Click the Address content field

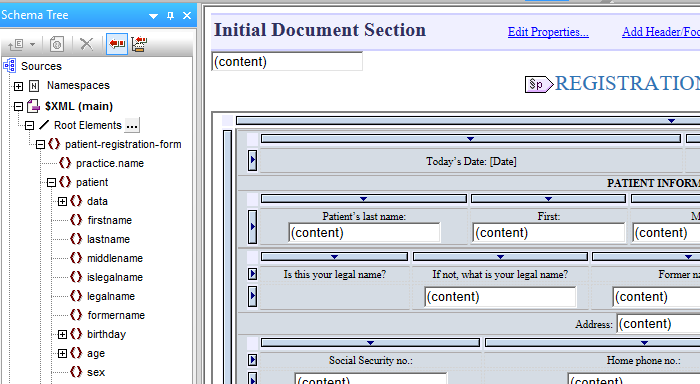click(658, 324)
